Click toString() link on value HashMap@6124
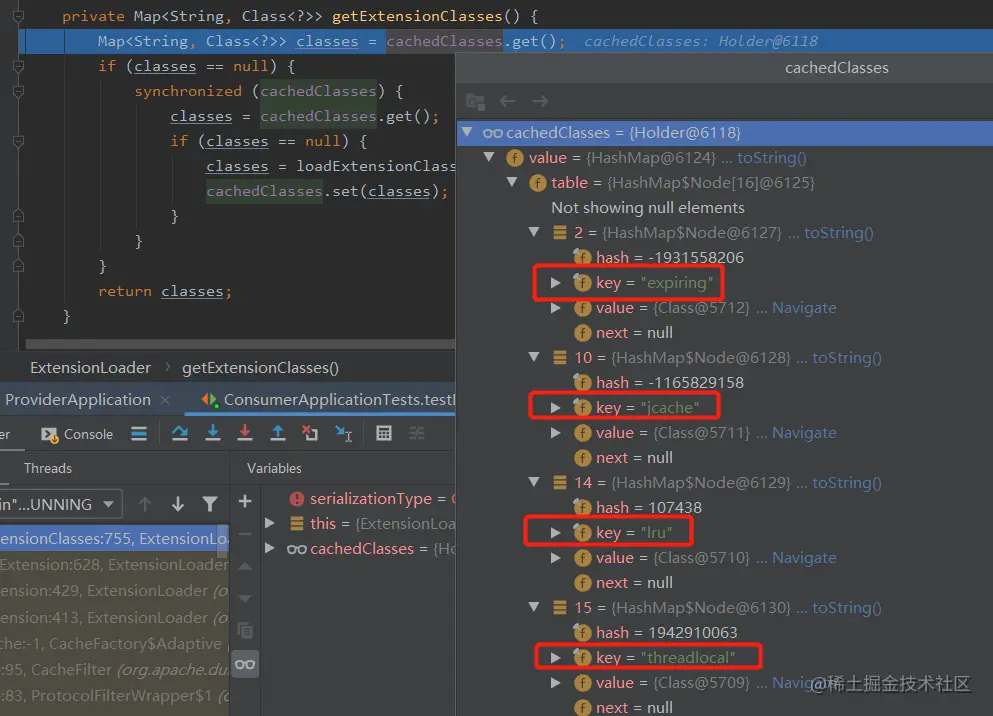Viewport: 993px width, 716px height. click(771, 158)
